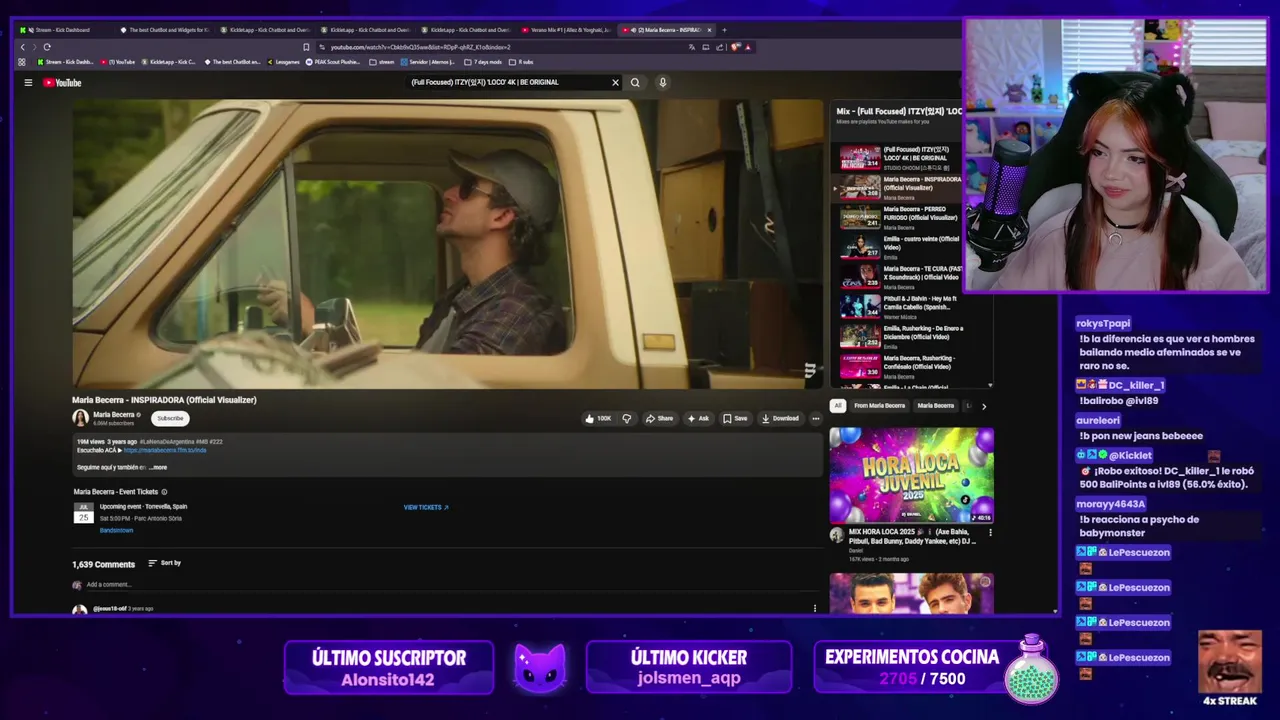The image size is (1280, 720).
Task: Show more filter chips with arrow
Action: pos(983,406)
